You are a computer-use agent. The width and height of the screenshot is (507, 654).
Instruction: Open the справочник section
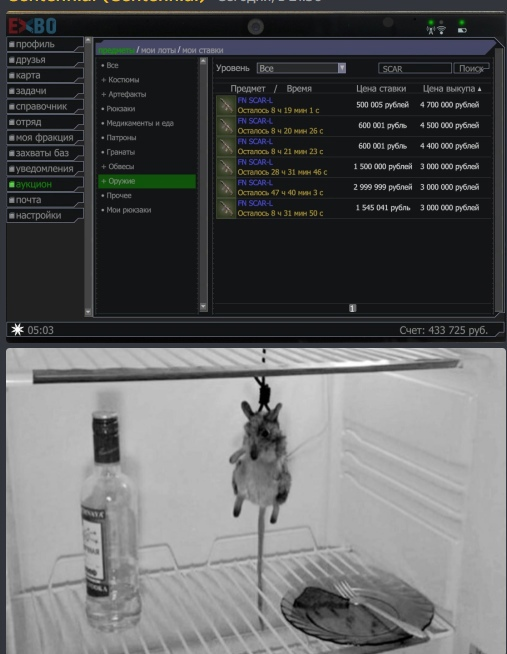pyautogui.click(x=45, y=106)
